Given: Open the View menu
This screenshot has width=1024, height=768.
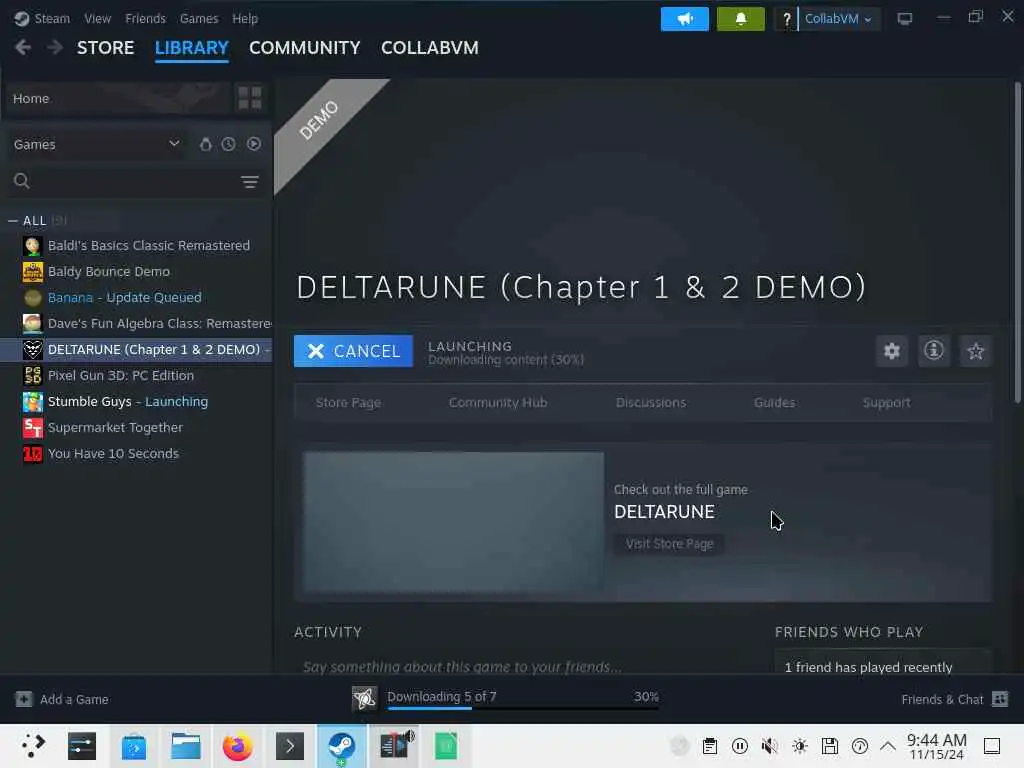Looking at the screenshot, I should [x=97, y=18].
